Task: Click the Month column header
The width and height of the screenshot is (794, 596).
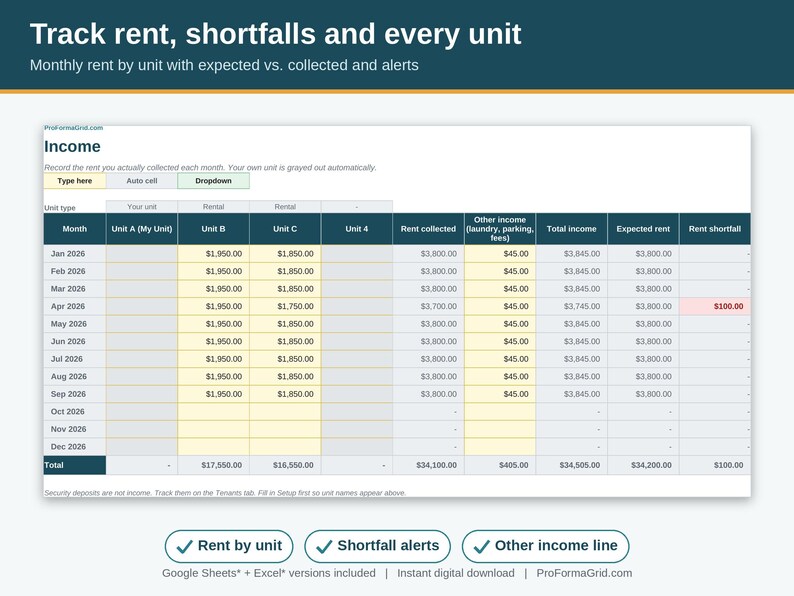Action: pos(75,229)
